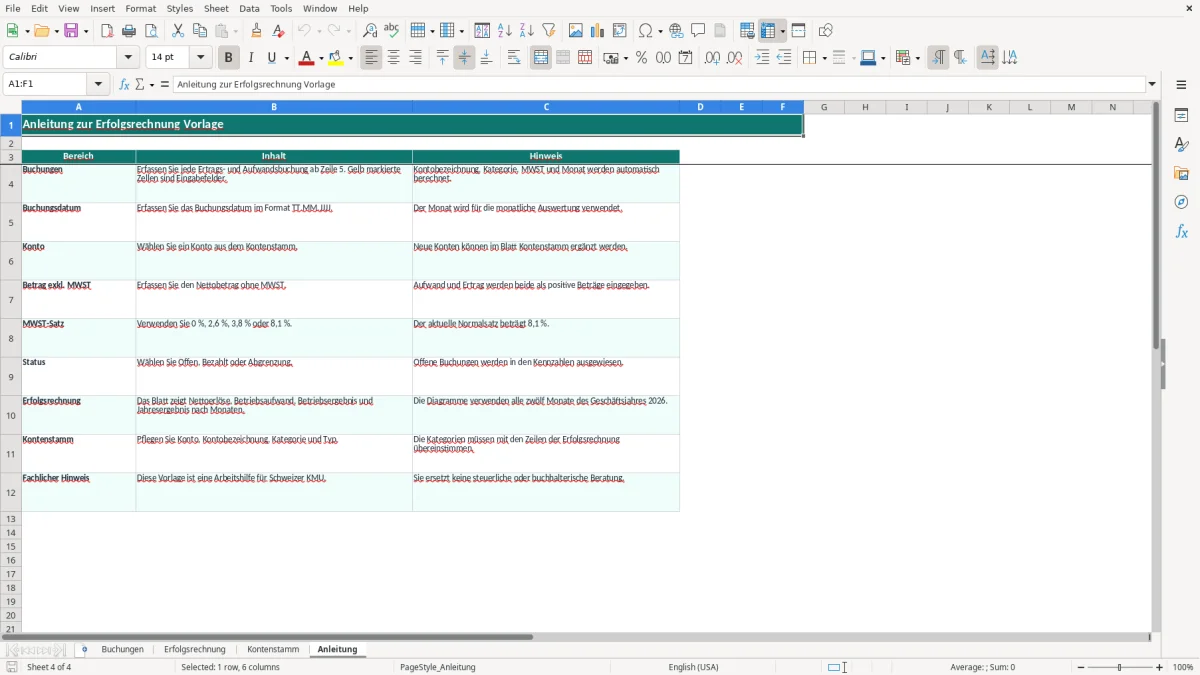The height and width of the screenshot is (675, 1200).
Task: Toggle Wrap Text
Action: 513,58
